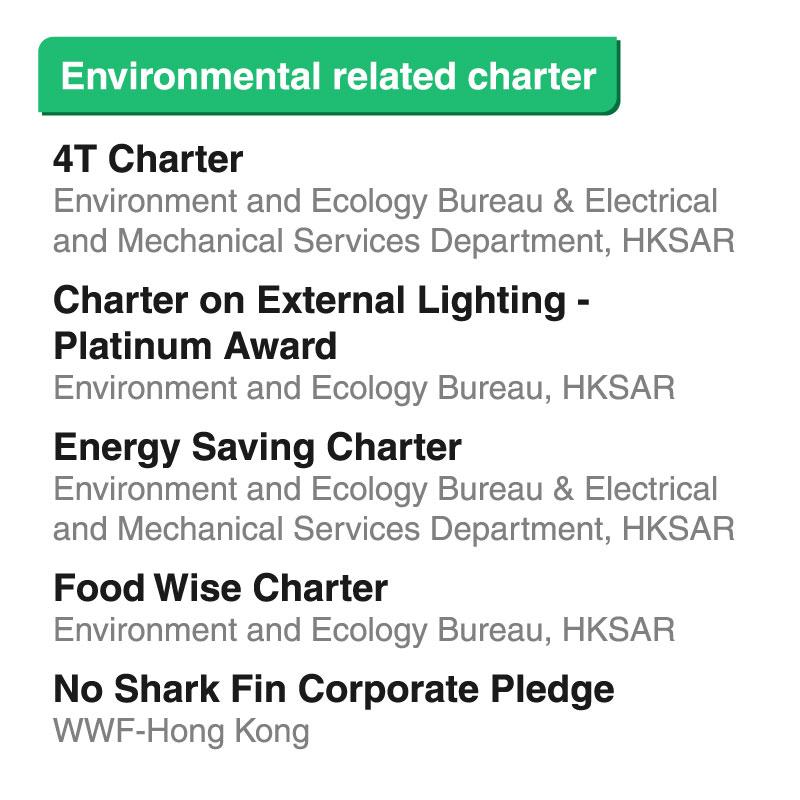Select HKSAR text under External Lighting award
Image resolution: width=800 pixels, height=800 pixels.
(x=618, y=388)
